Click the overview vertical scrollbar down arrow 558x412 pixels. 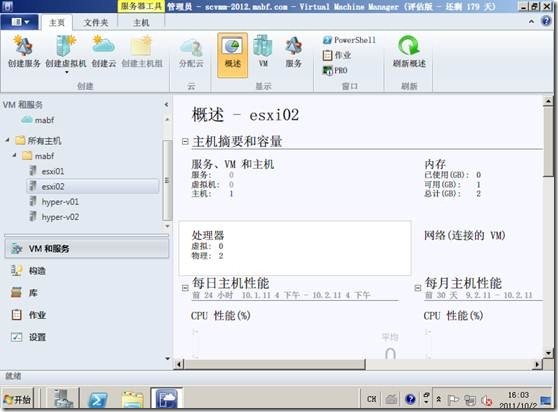(x=548, y=353)
